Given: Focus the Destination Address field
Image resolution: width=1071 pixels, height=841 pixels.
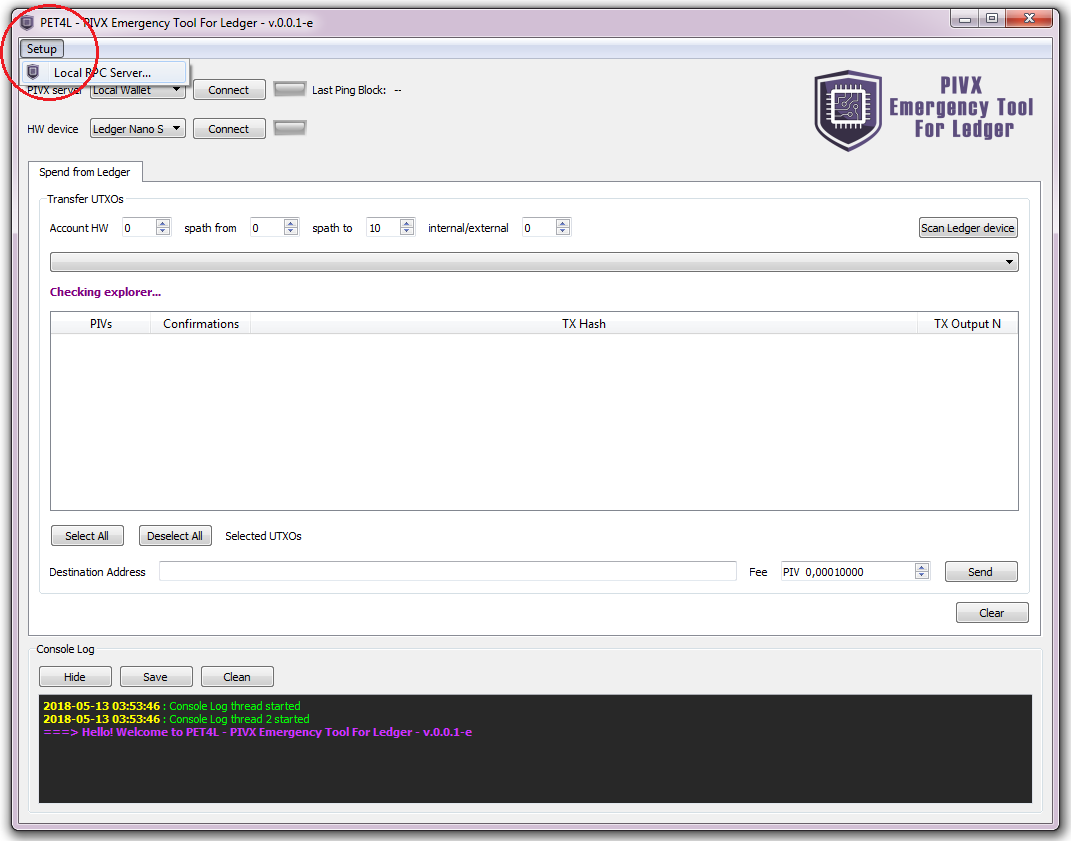Looking at the screenshot, I should (x=448, y=571).
